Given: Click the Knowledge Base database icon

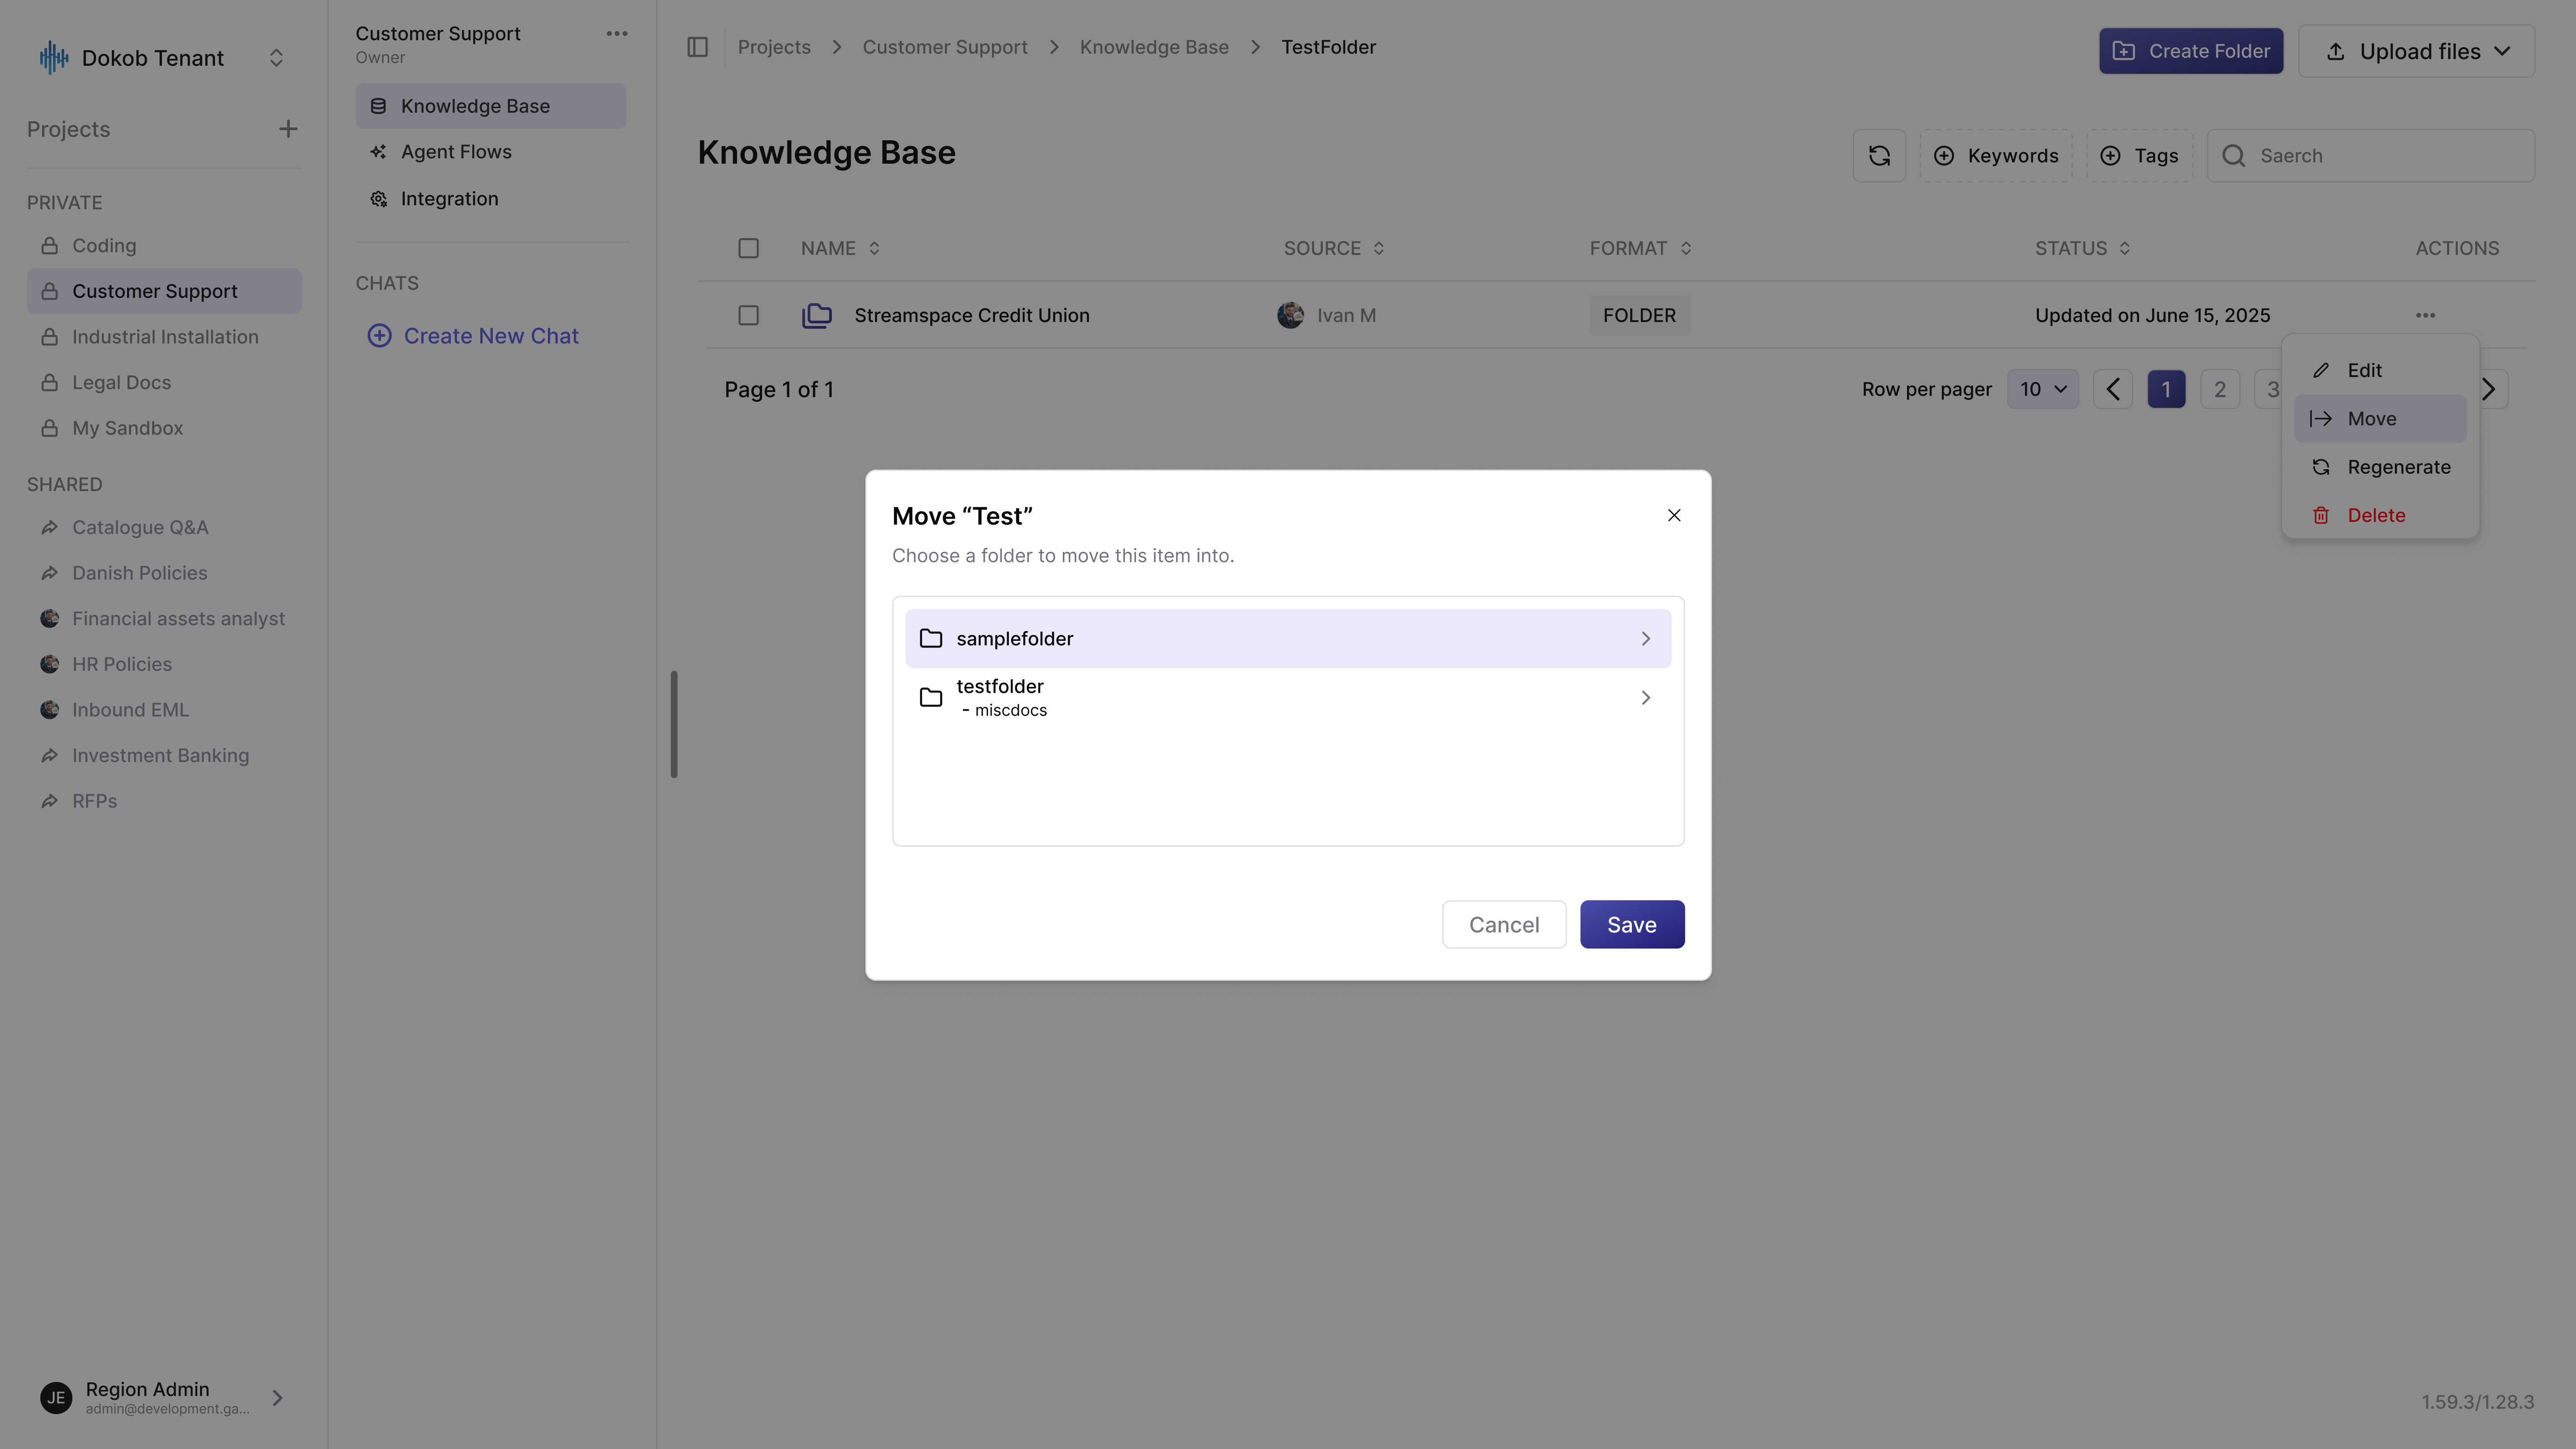Looking at the screenshot, I should [378, 106].
